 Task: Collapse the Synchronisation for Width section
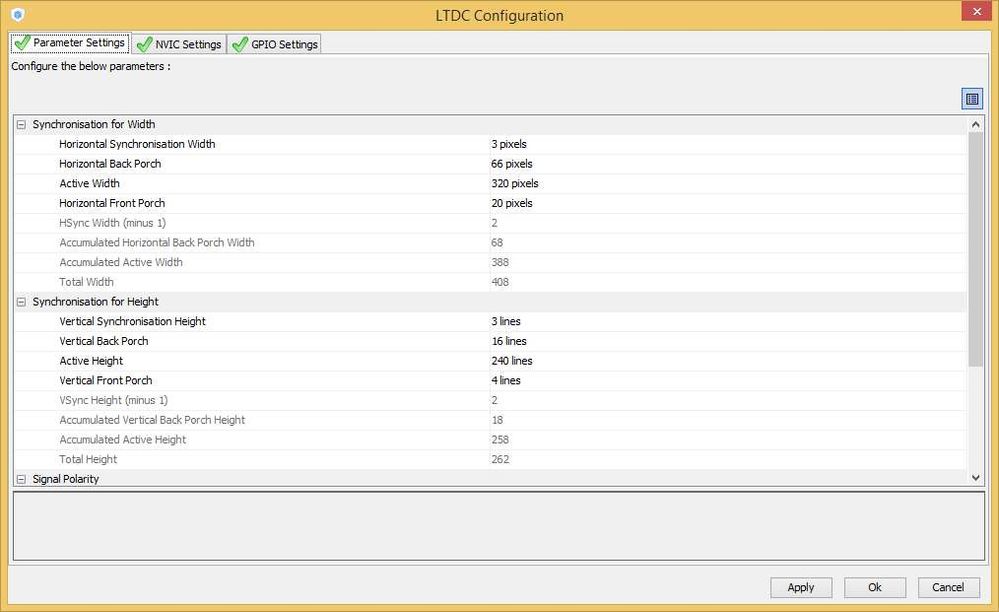pos(21,125)
